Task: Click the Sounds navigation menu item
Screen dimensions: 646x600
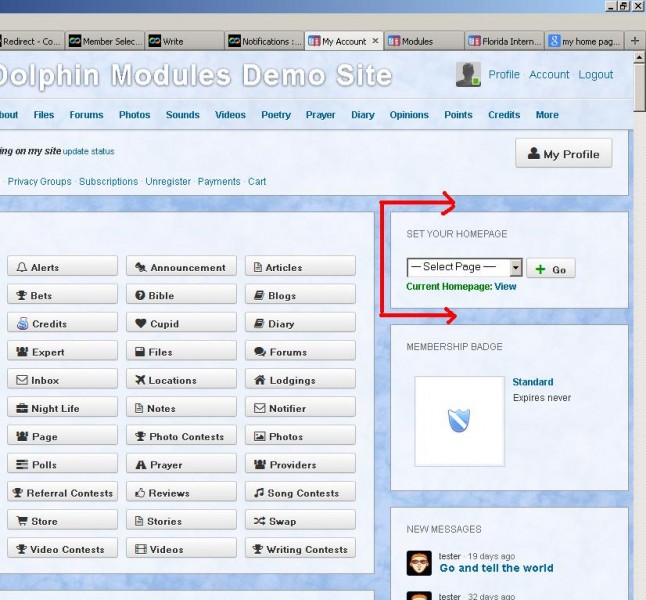Action: click(x=183, y=115)
